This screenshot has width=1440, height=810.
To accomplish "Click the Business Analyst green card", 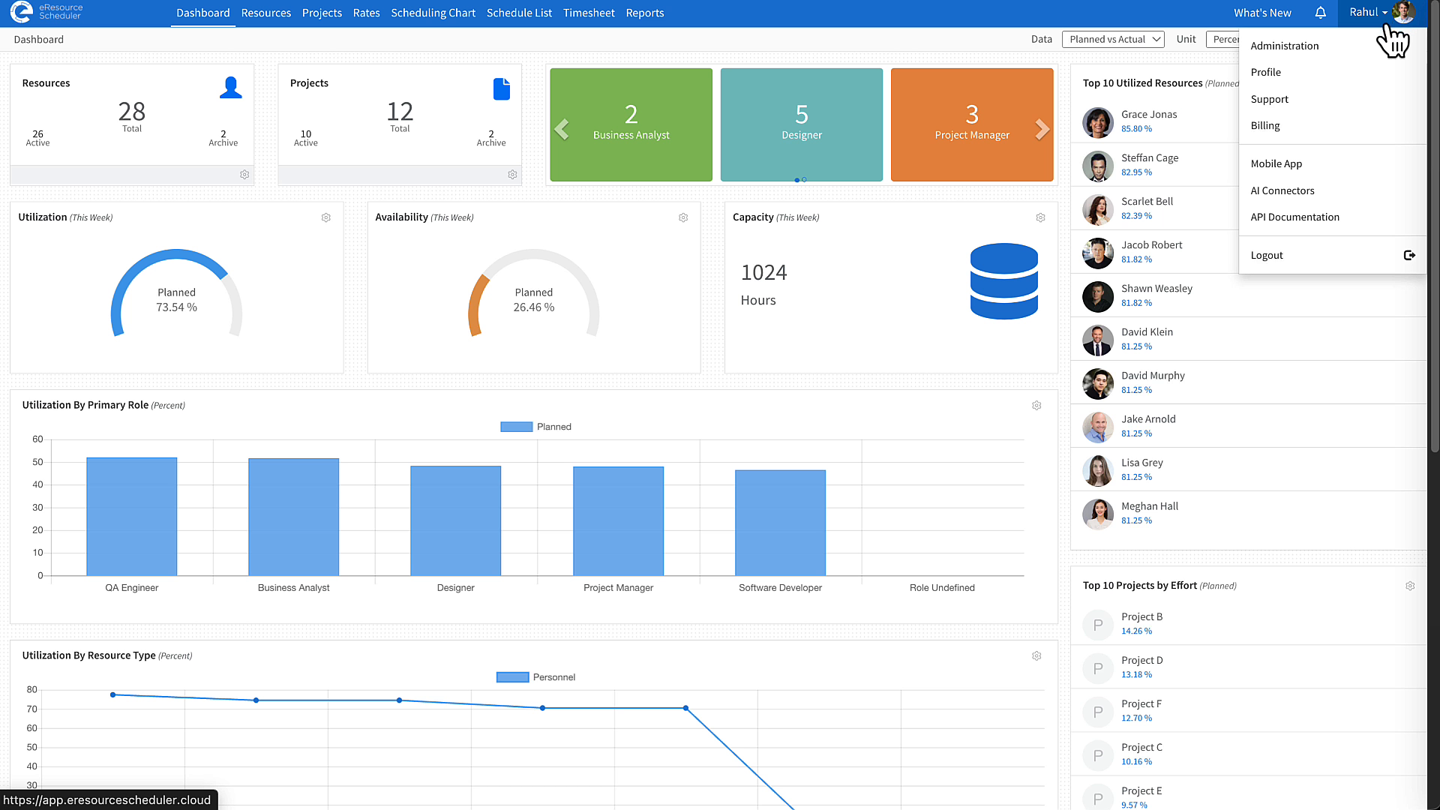I will (631, 125).
